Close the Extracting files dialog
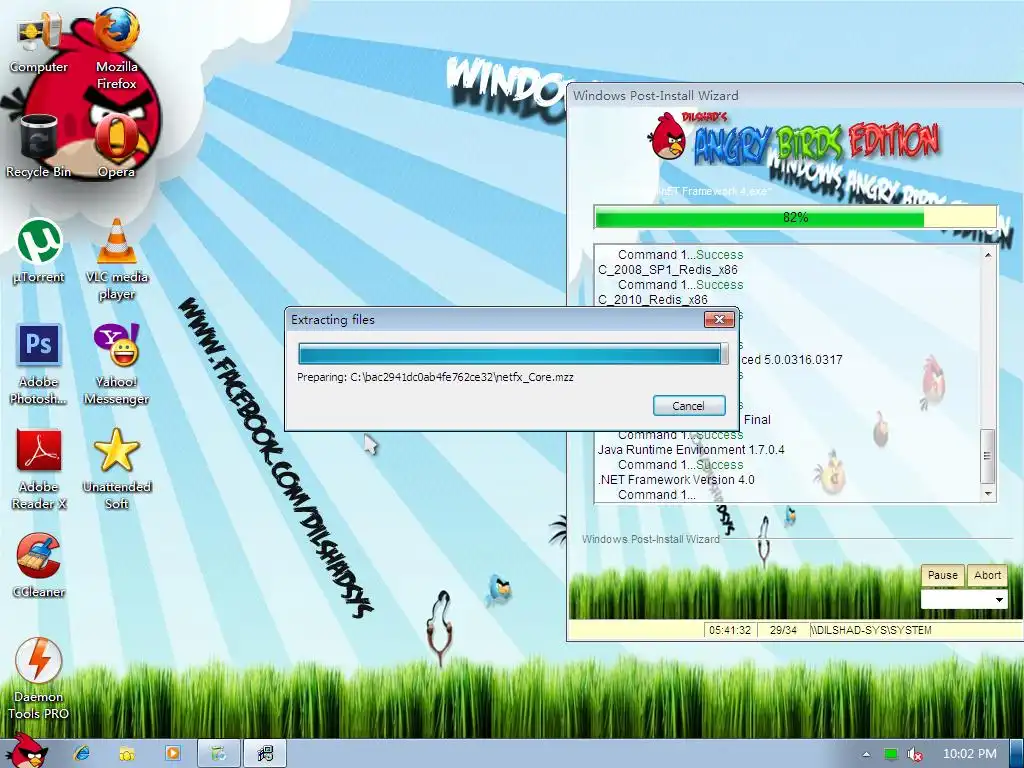 click(x=719, y=319)
